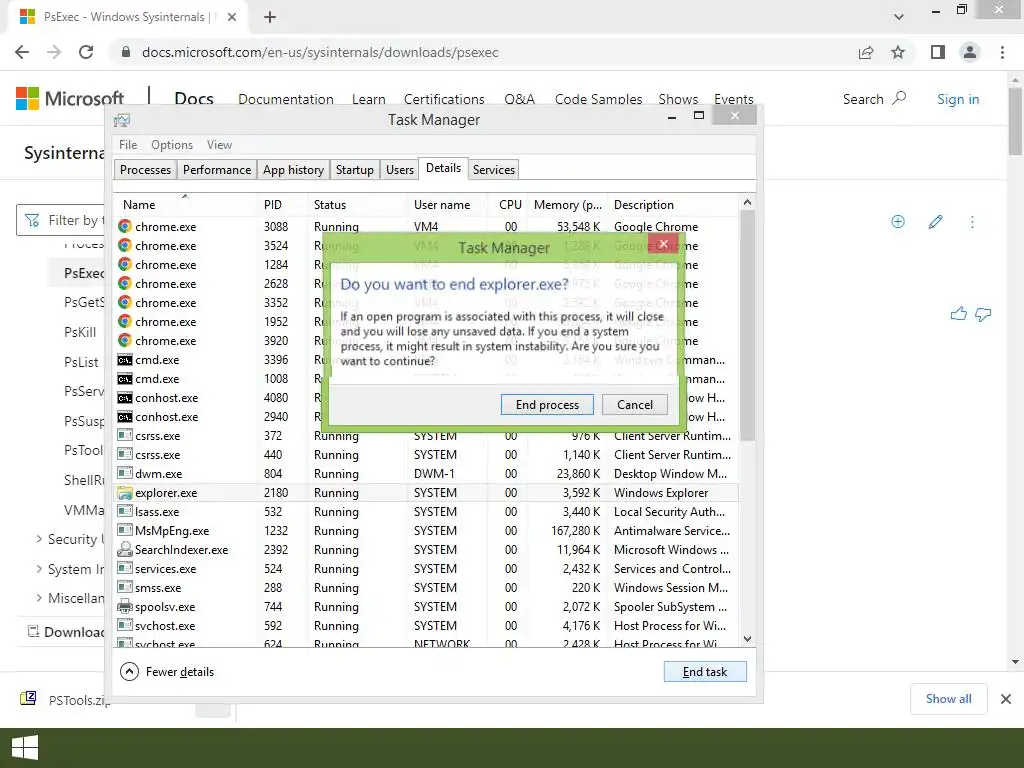This screenshot has width=1024, height=768.
Task: Click the conhost.exe icon for PID 4080
Action: [125, 398]
